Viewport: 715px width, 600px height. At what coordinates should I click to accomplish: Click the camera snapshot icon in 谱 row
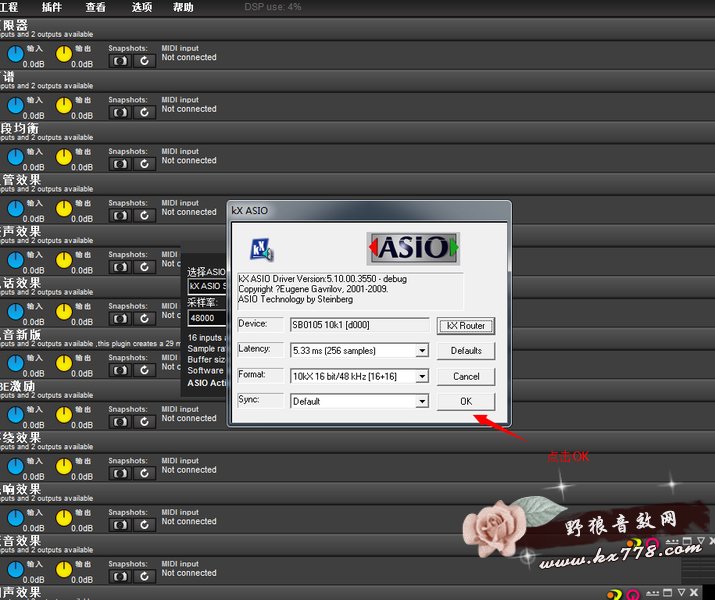(120, 113)
